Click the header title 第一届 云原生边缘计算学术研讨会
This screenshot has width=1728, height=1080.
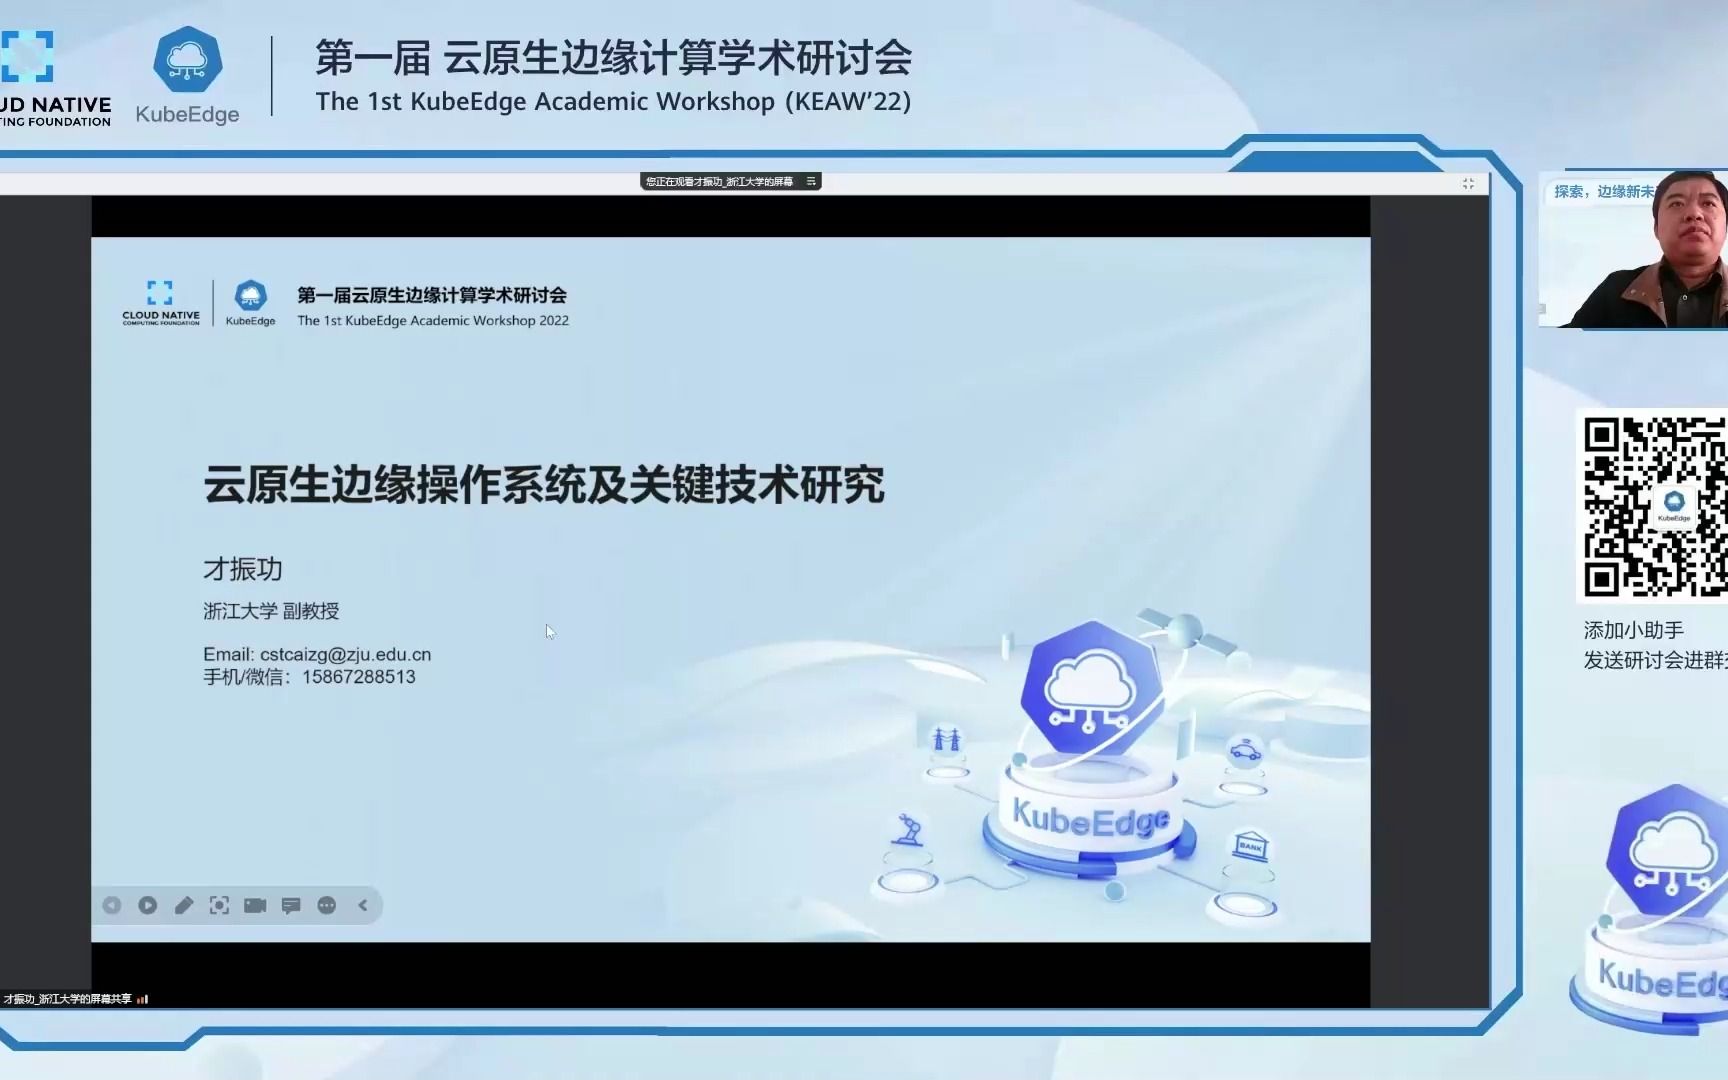pos(613,58)
